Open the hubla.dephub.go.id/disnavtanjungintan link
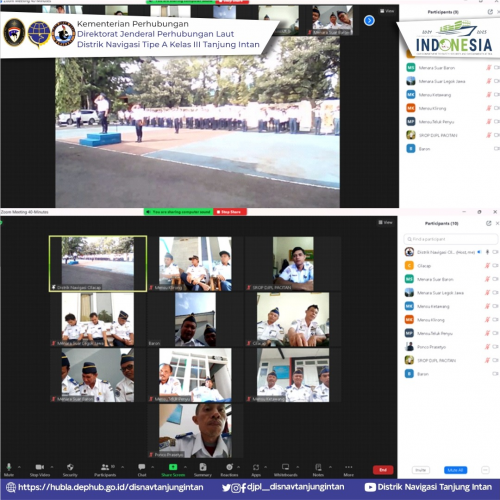500x500 pixels. click(x=111, y=487)
